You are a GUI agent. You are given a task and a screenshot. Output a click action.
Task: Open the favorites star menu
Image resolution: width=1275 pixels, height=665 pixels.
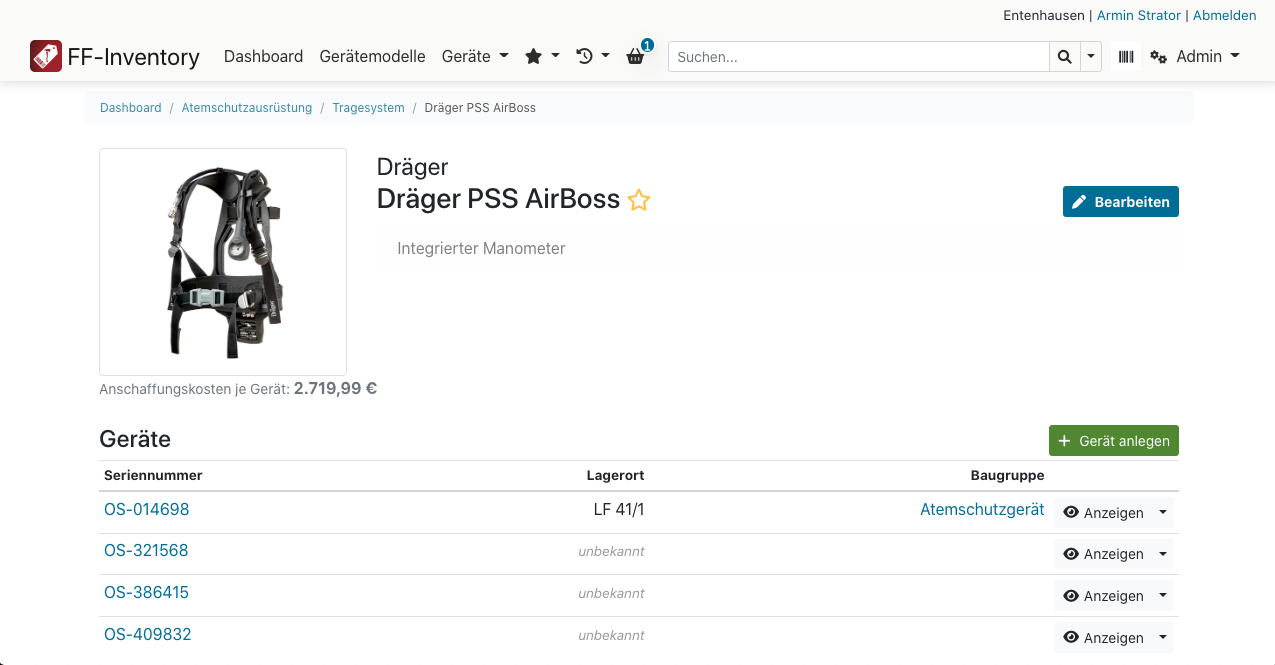541,57
